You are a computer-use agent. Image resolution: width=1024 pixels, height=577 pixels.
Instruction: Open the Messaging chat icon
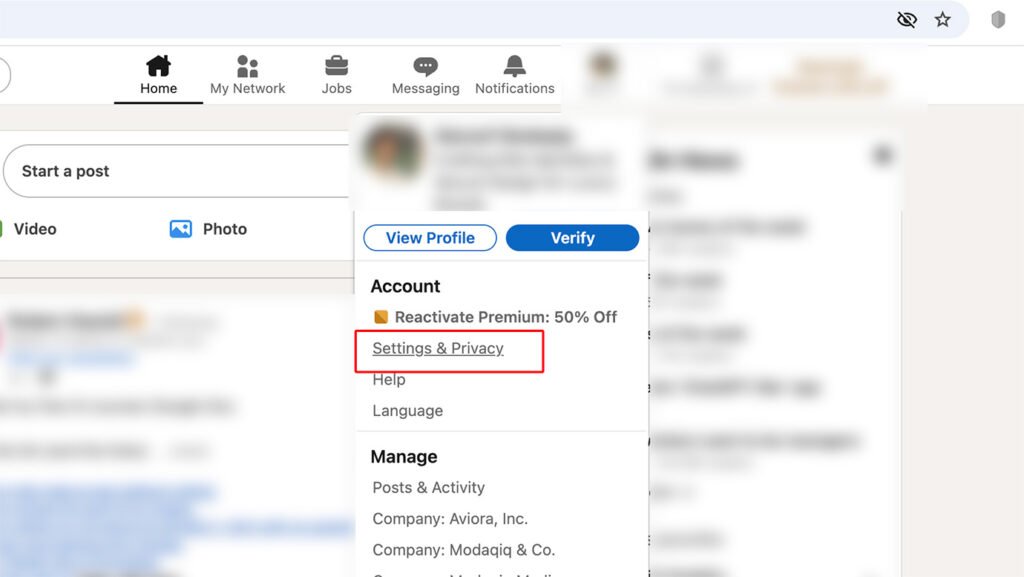tap(425, 67)
